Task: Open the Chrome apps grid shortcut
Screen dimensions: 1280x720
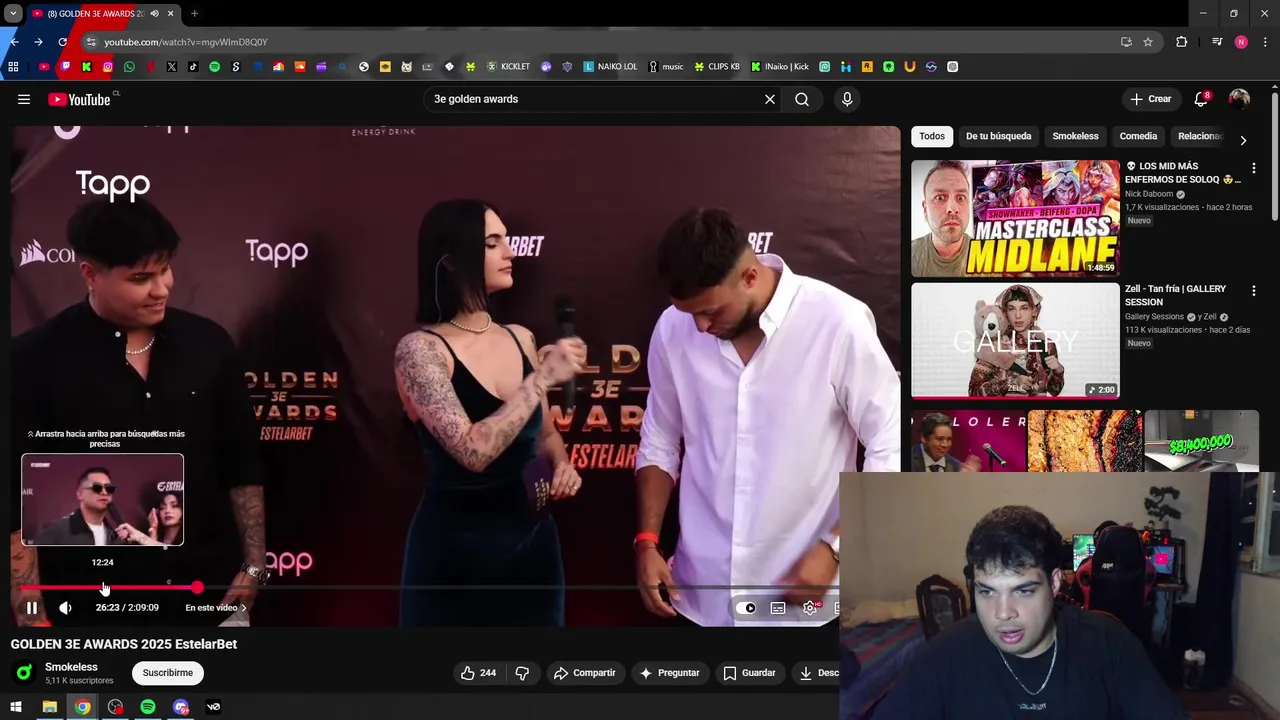Action: point(13,67)
